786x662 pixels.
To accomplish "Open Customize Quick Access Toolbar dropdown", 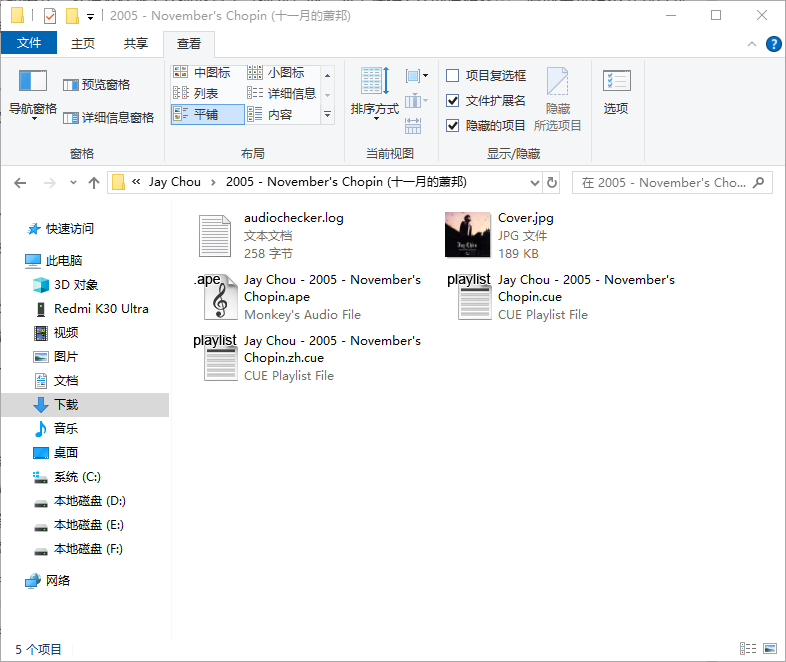I will click(90, 17).
